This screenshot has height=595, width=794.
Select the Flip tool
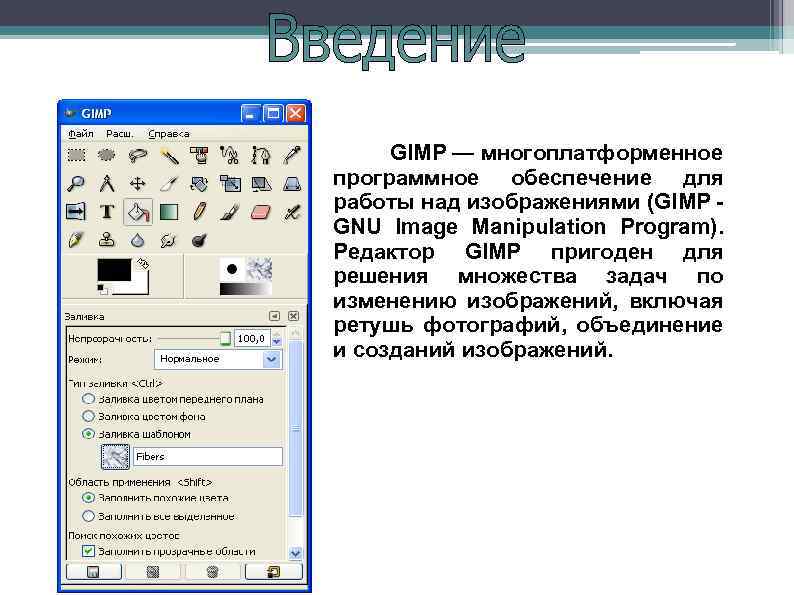pyautogui.click(x=76, y=212)
